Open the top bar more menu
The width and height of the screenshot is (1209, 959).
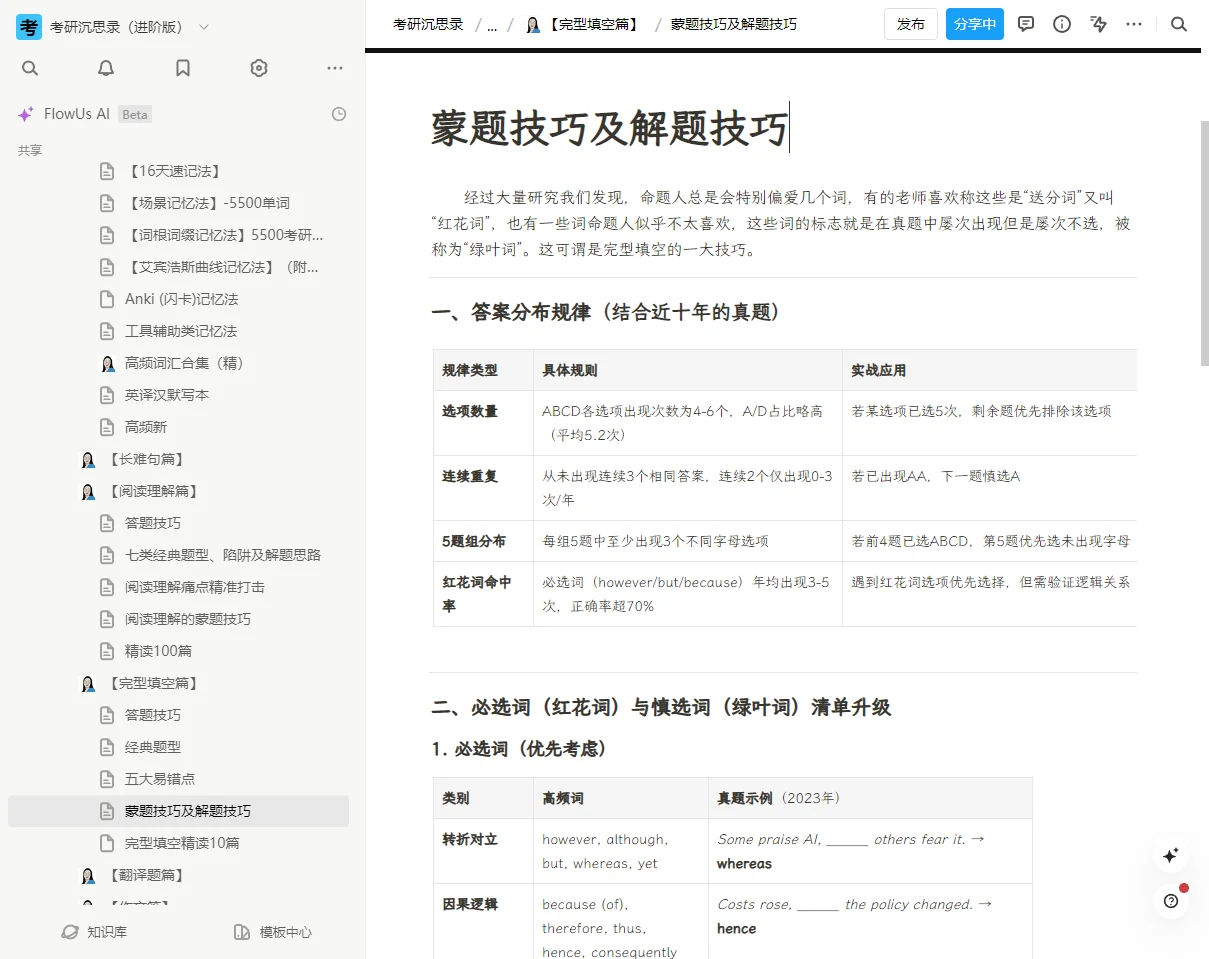coord(1134,24)
